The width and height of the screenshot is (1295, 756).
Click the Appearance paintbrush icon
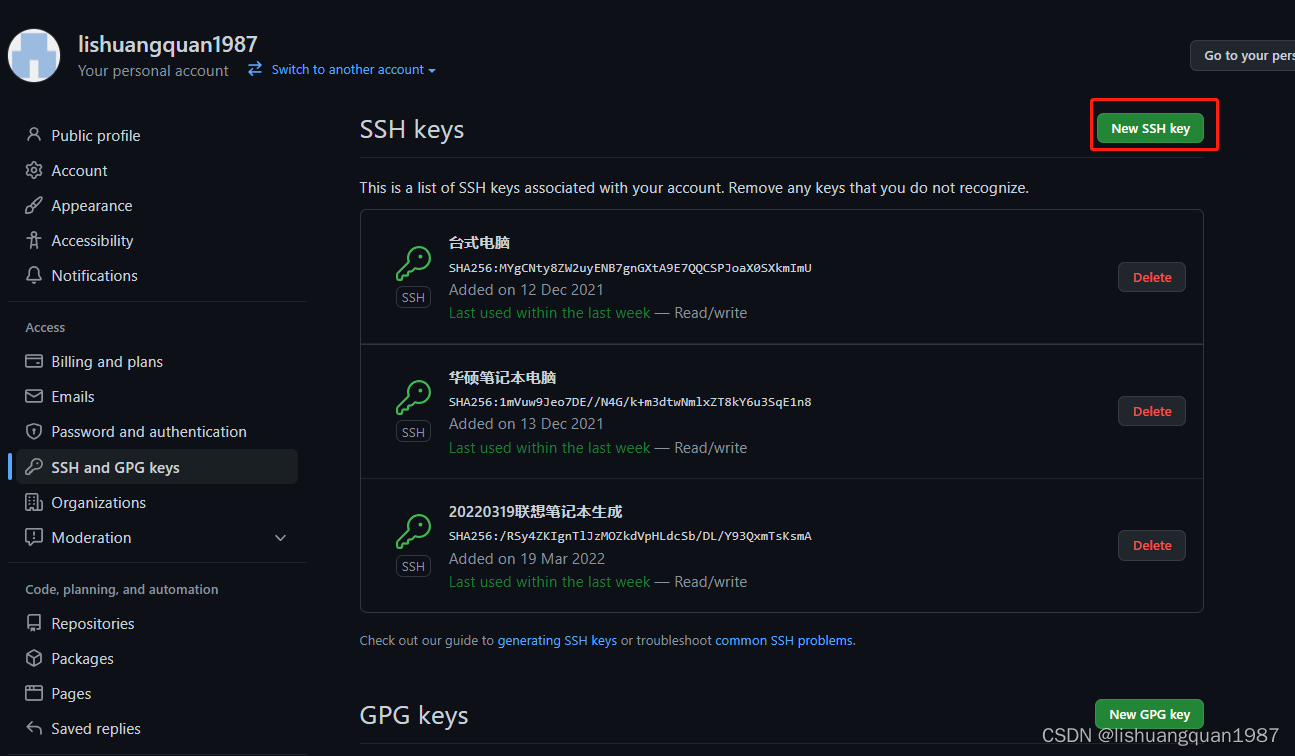[x=34, y=205]
